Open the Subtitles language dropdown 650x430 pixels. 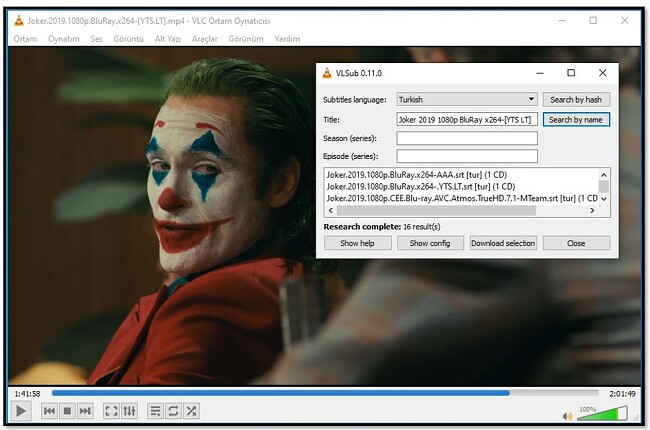tap(467, 99)
